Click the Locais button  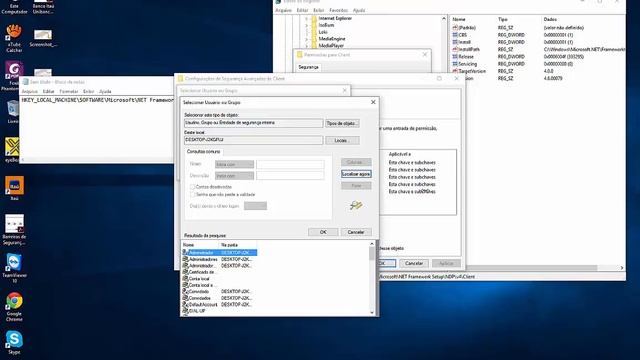coord(342,140)
